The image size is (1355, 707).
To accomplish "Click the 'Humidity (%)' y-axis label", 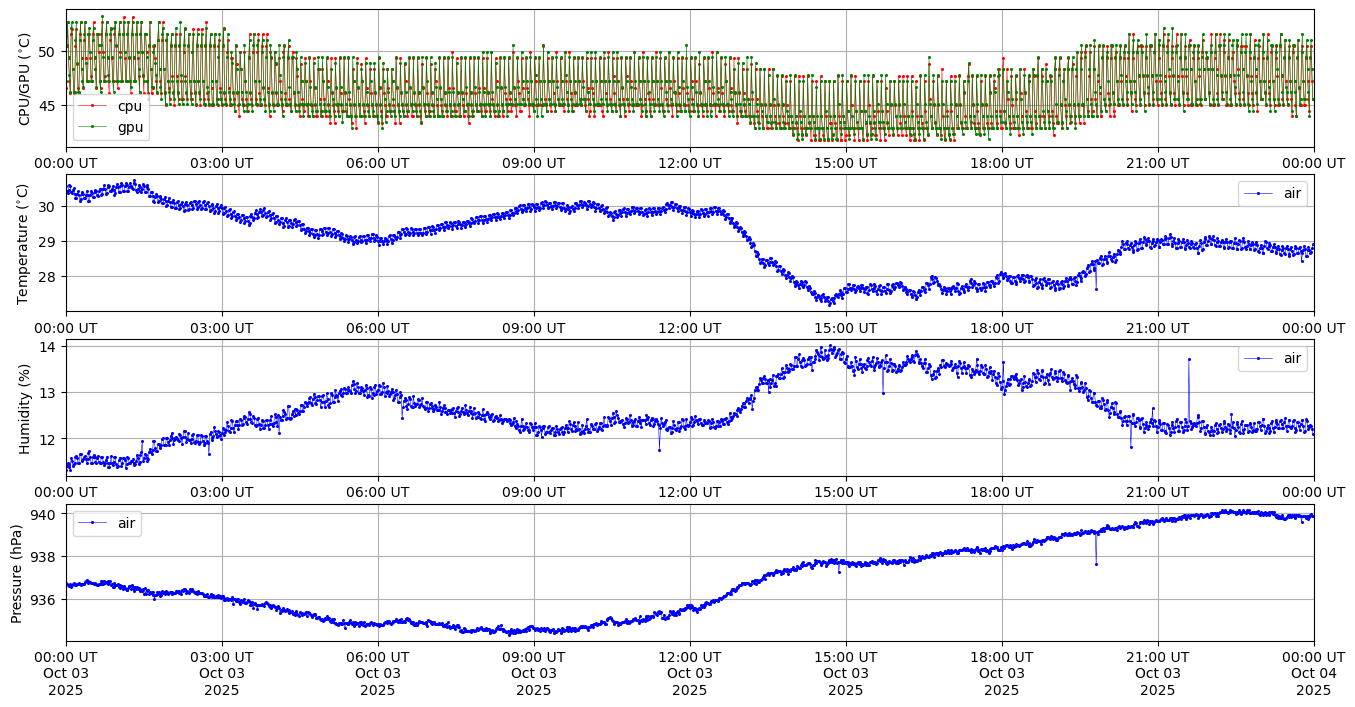I will (x=25, y=408).
